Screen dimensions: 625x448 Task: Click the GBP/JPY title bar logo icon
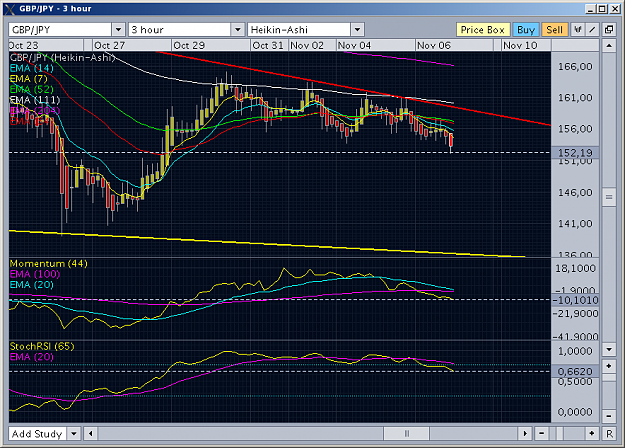coord(11,9)
